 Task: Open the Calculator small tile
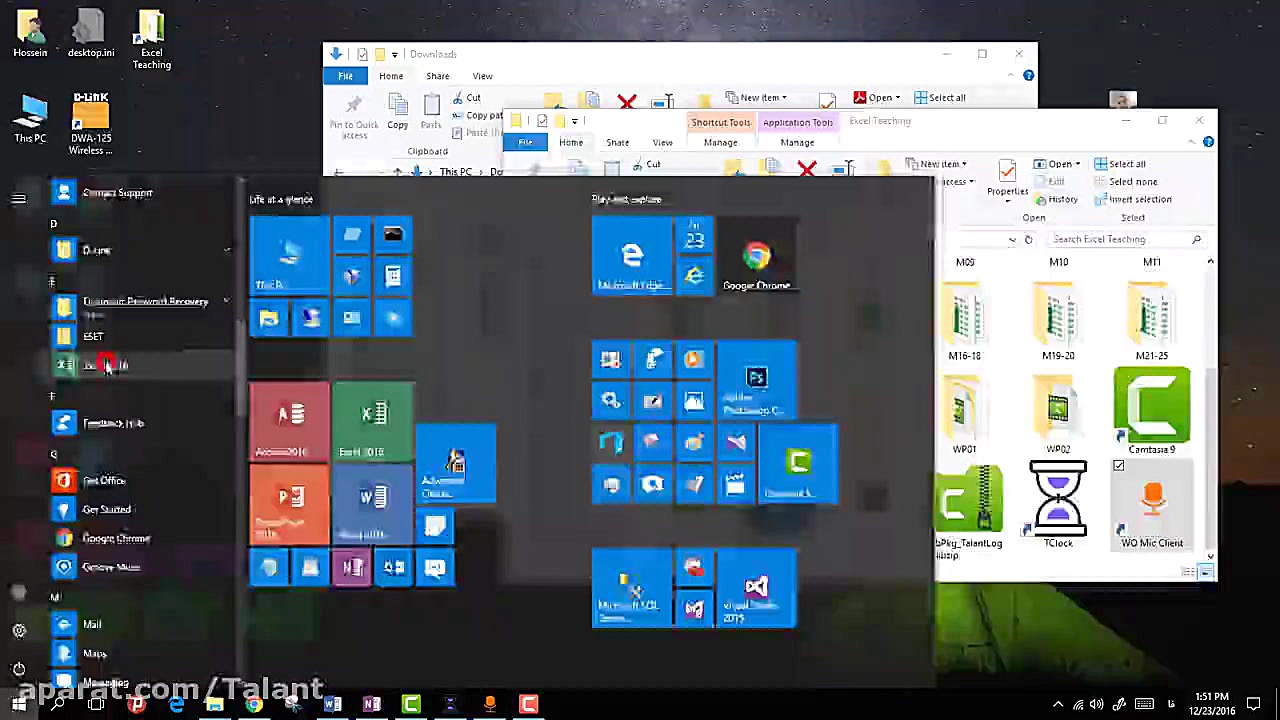[393, 277]
